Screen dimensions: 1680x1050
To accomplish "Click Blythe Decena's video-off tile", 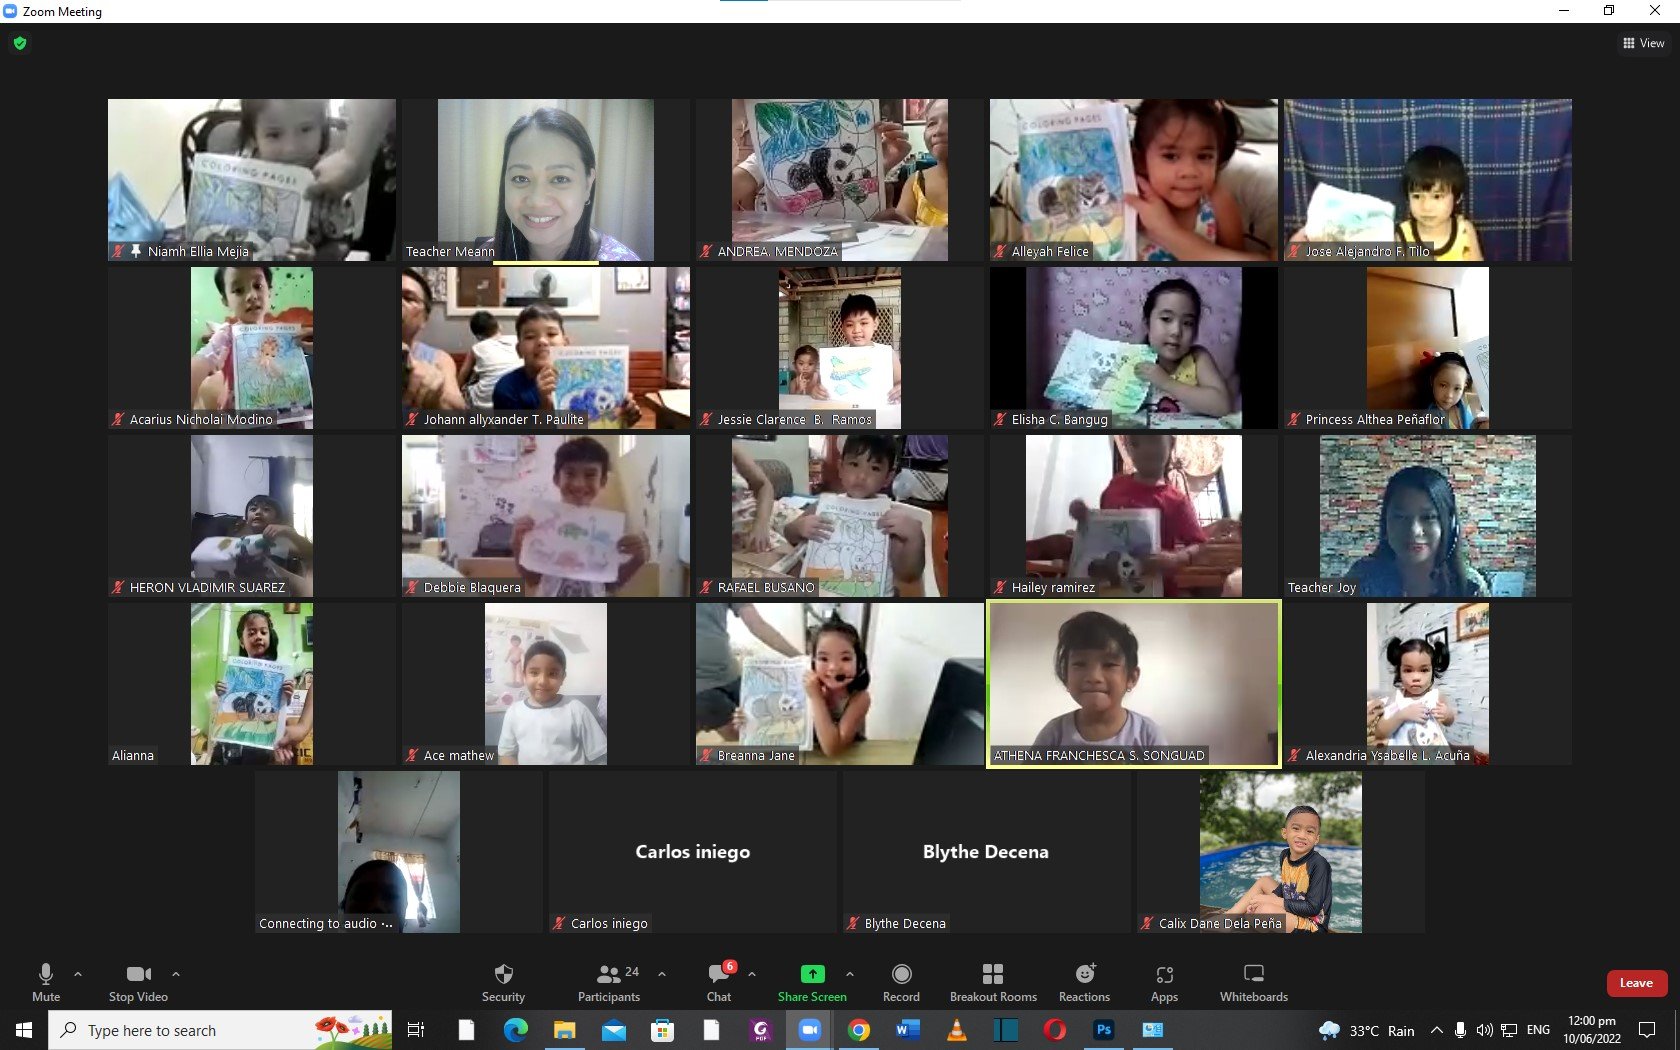I will (987, 852).
